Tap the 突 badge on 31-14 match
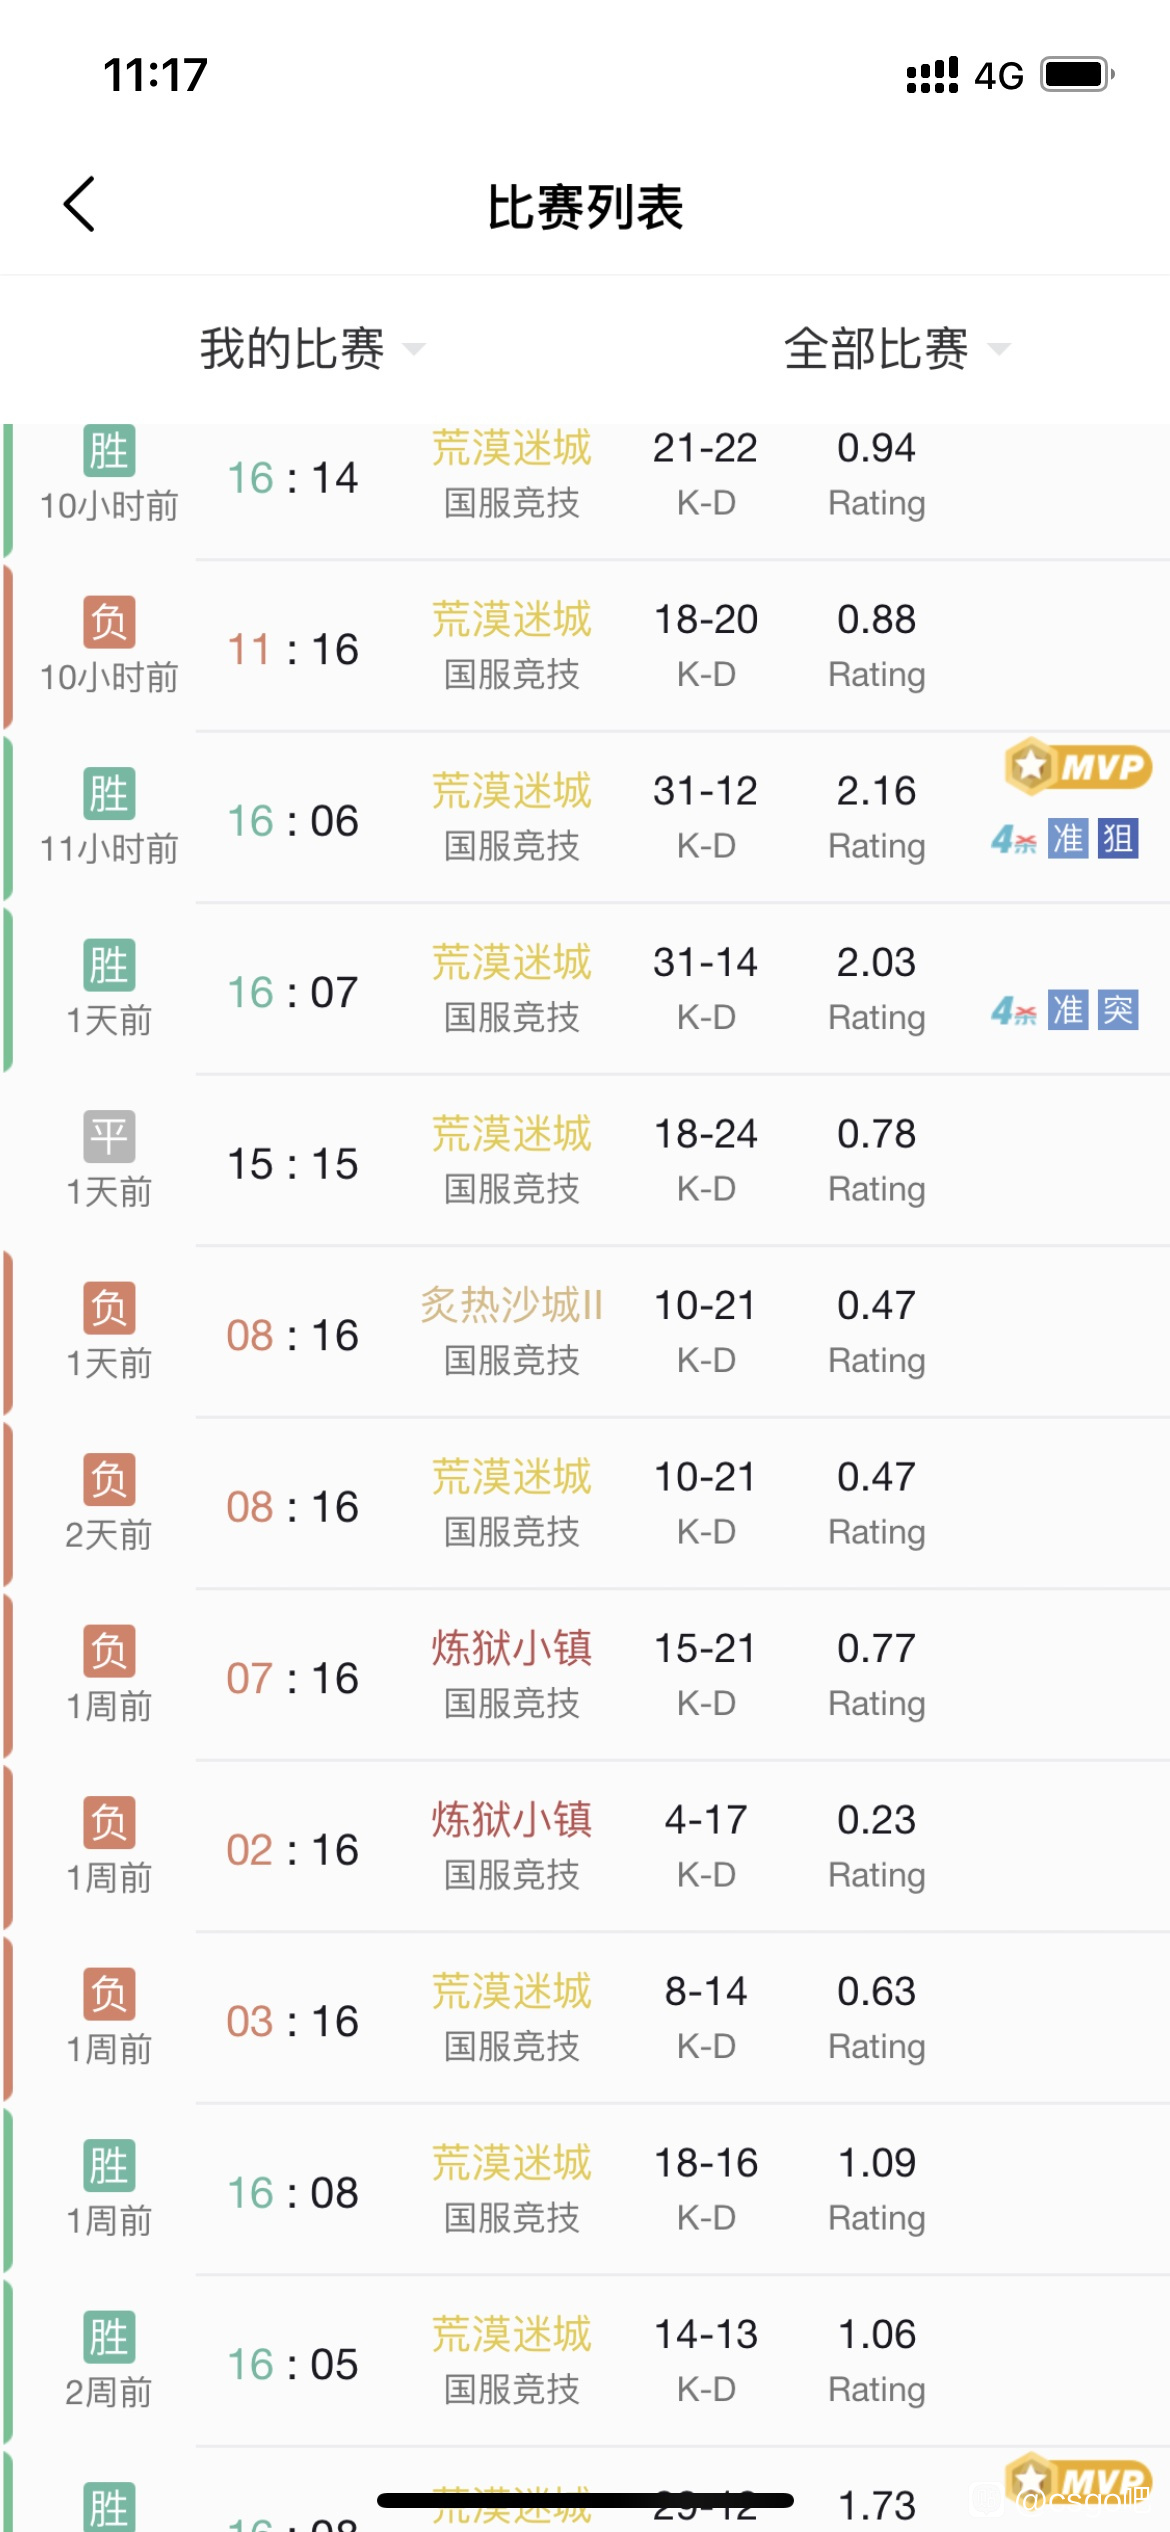 pos(1118,1010)
